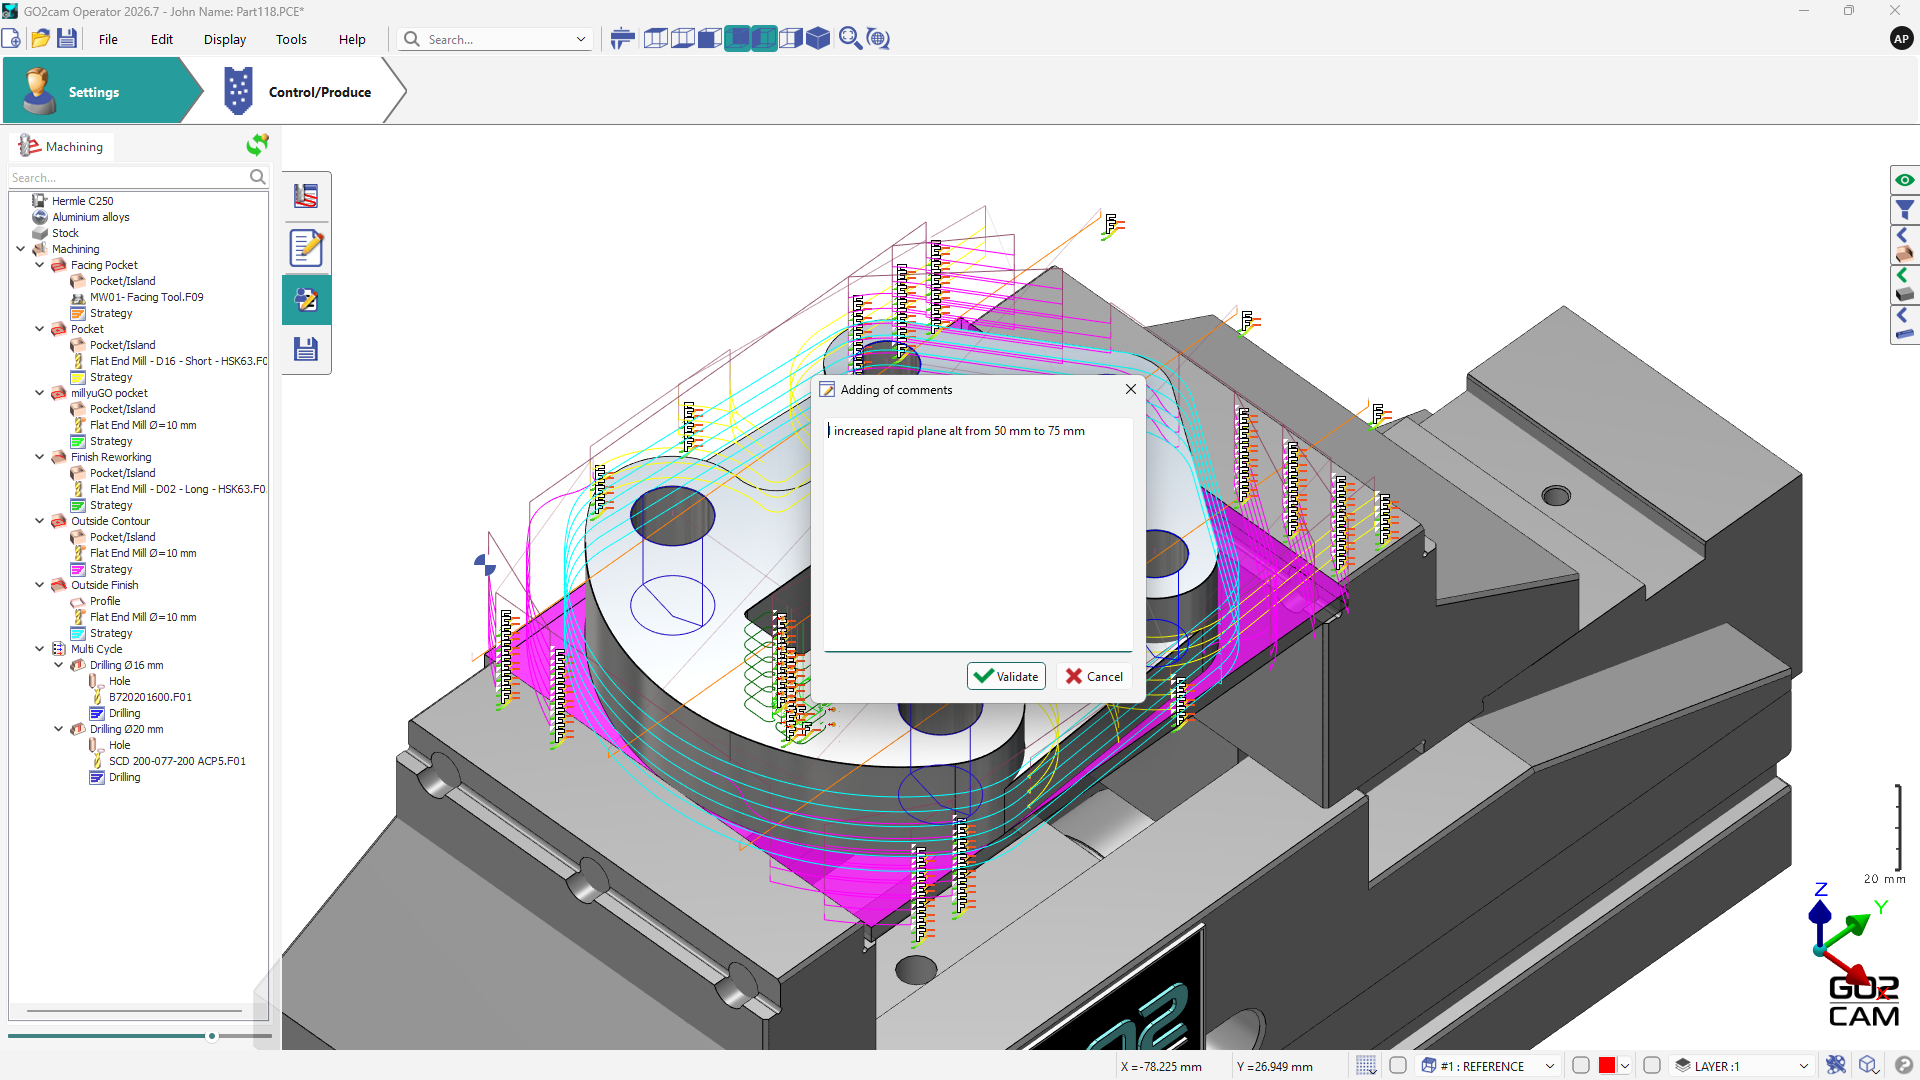Viewport: 1920px width, 1080px height.
Task: Click Cancel in the comments dialog
Action: (1094, 677)
